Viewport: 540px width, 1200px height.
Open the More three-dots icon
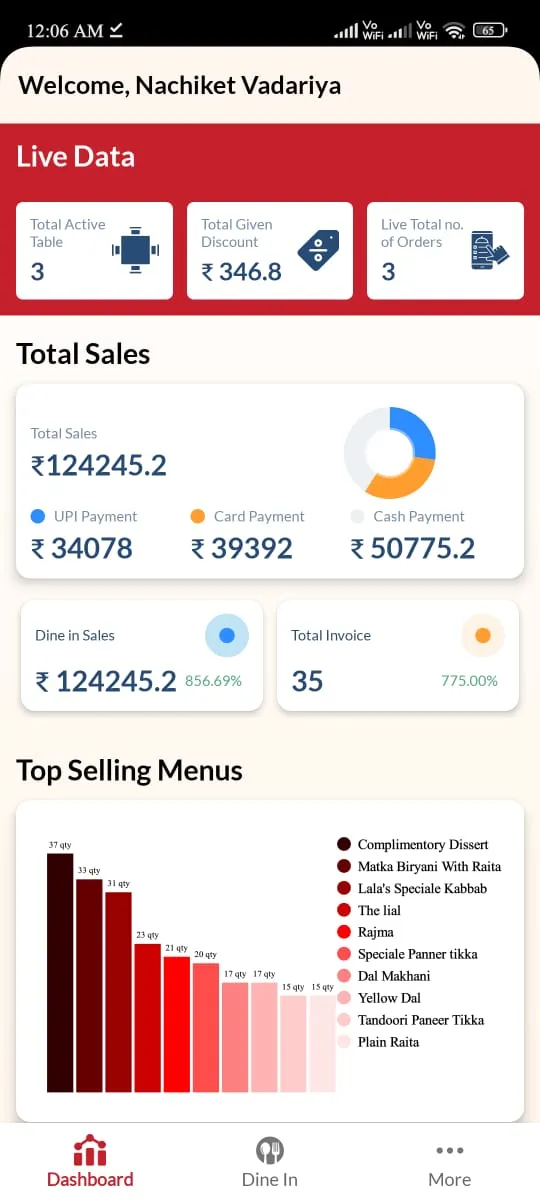coord(450,1151)
